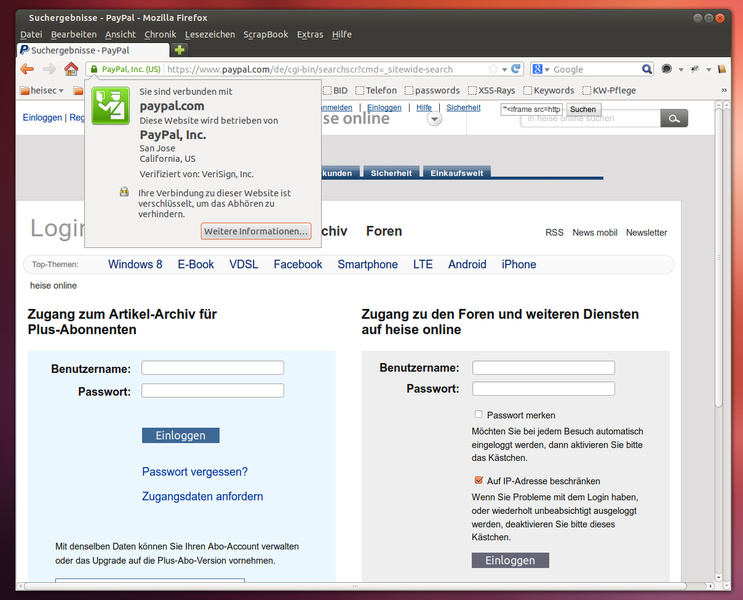The width and height of the screenshot is (743, 600).
Task: Click the Google search engine icon
Action: click(x=537, y=69)
